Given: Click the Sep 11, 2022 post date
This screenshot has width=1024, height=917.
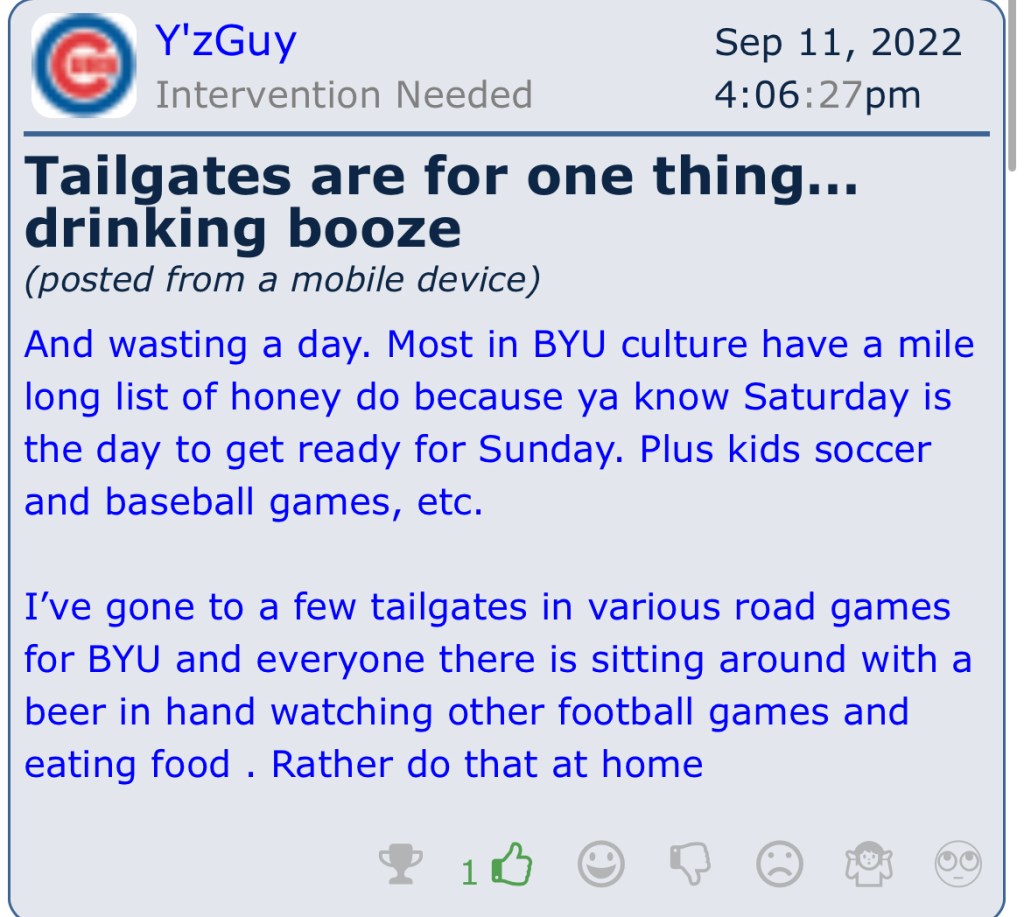Looking at the screenshot, I should click(x=838, y=42).
